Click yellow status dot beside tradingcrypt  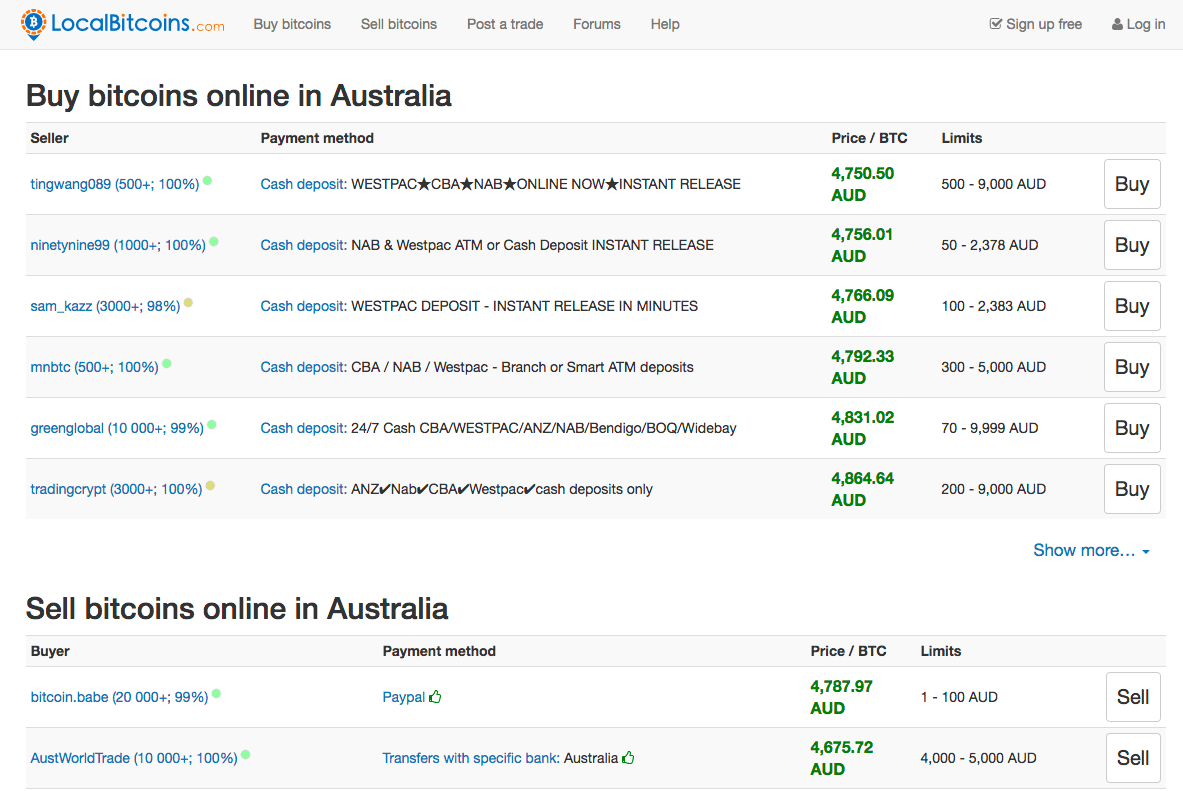coord(210,486)
